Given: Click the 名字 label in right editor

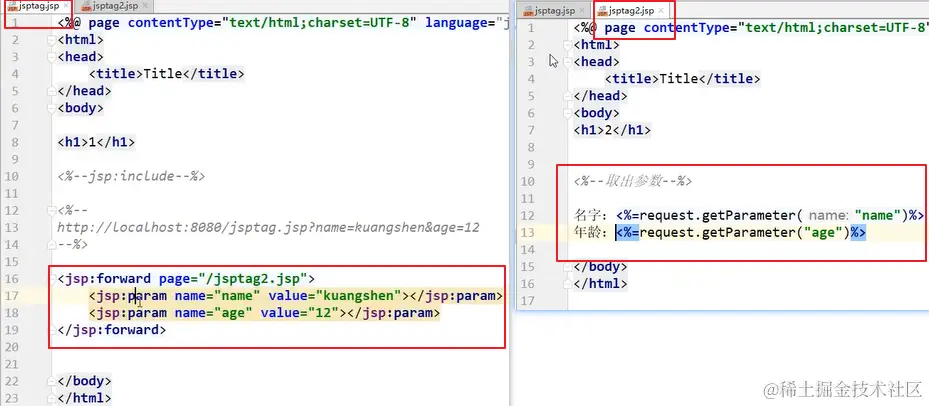Looking at the screenshot, I should 590,216.
